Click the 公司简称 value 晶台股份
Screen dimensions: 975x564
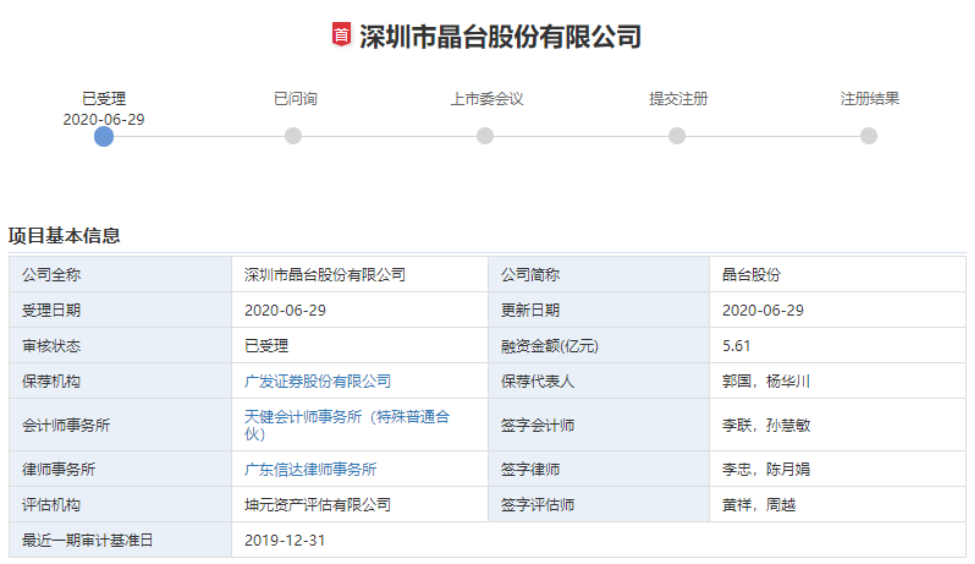pyautogui.click(x=751, y=275)
